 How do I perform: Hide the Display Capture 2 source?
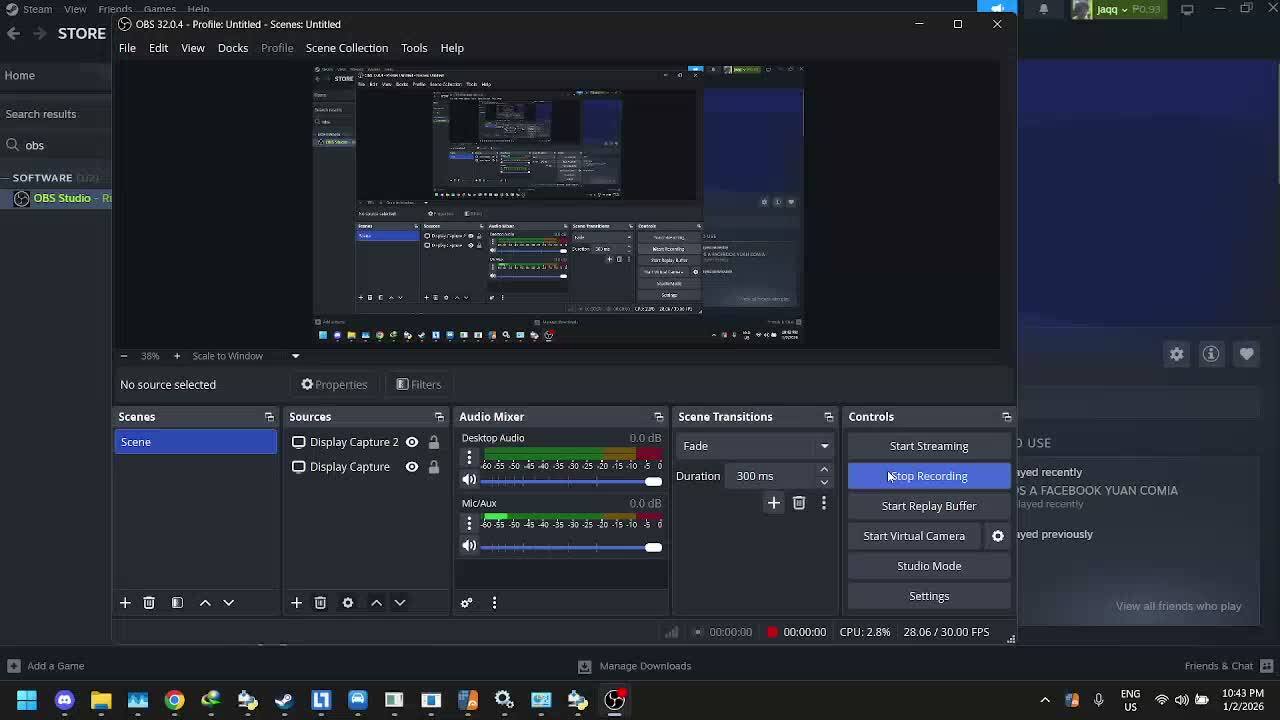[412, 442]
